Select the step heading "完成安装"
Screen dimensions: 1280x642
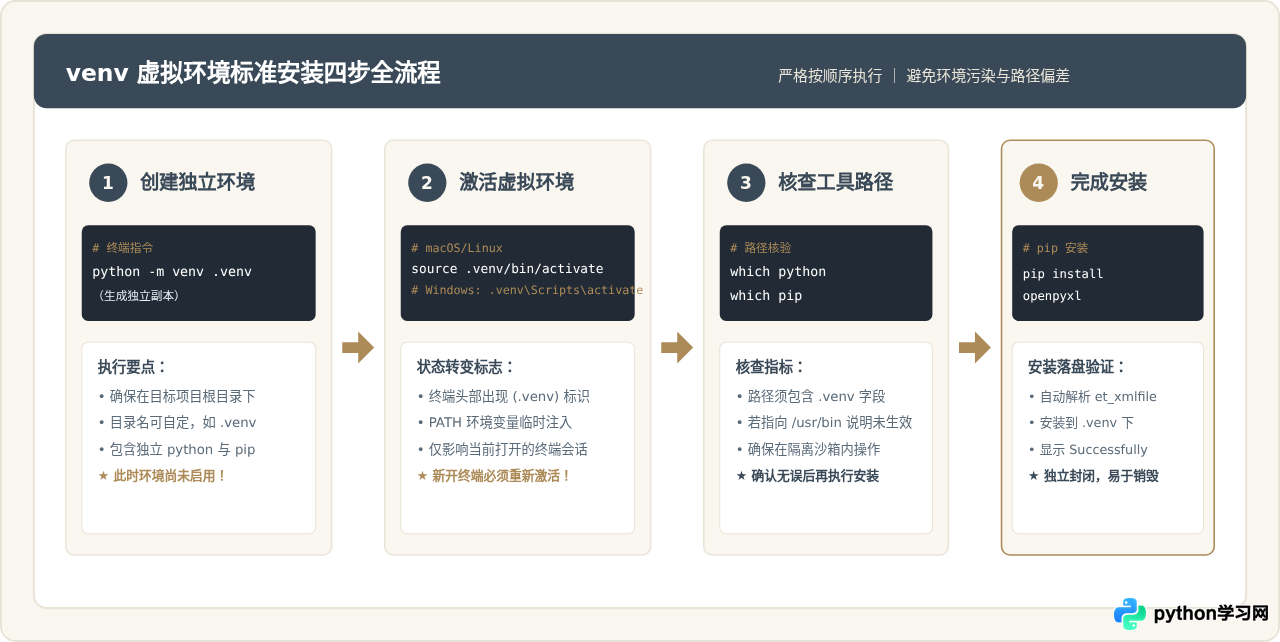[1108, 182]
